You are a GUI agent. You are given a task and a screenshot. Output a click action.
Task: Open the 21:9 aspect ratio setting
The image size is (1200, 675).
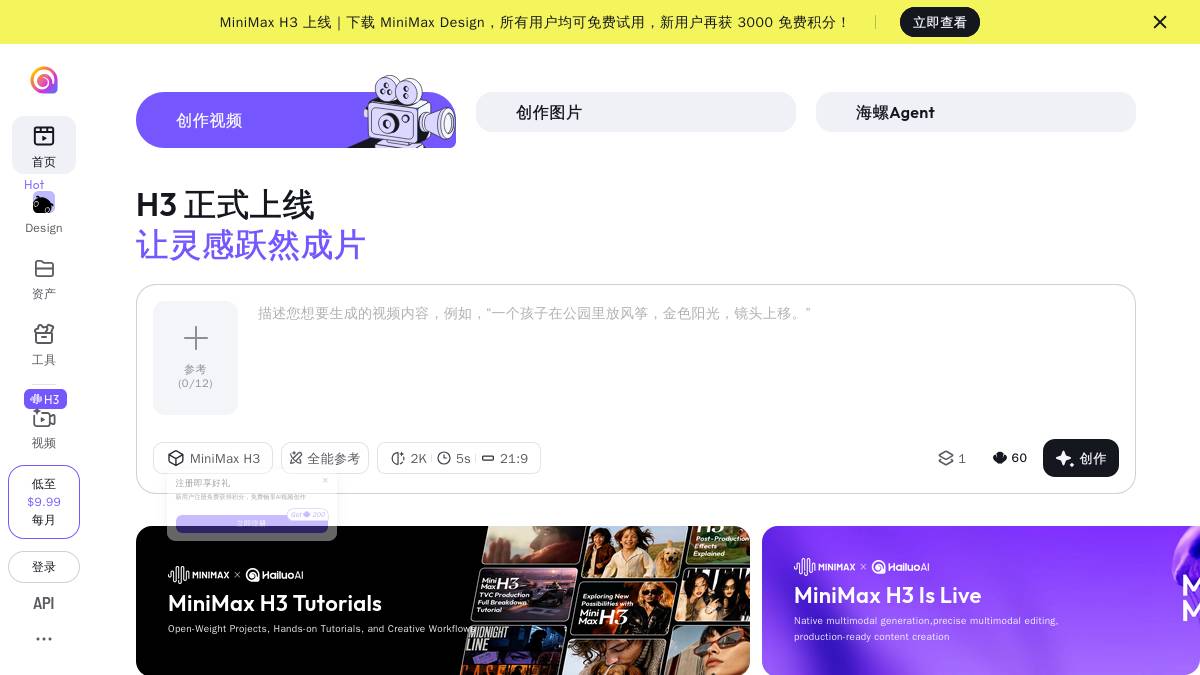click(x=505, y=458)
